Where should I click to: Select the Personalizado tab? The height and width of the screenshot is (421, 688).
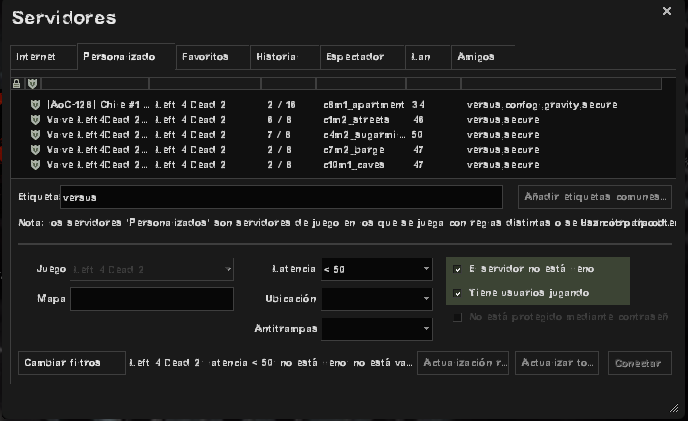click(126, 57)
